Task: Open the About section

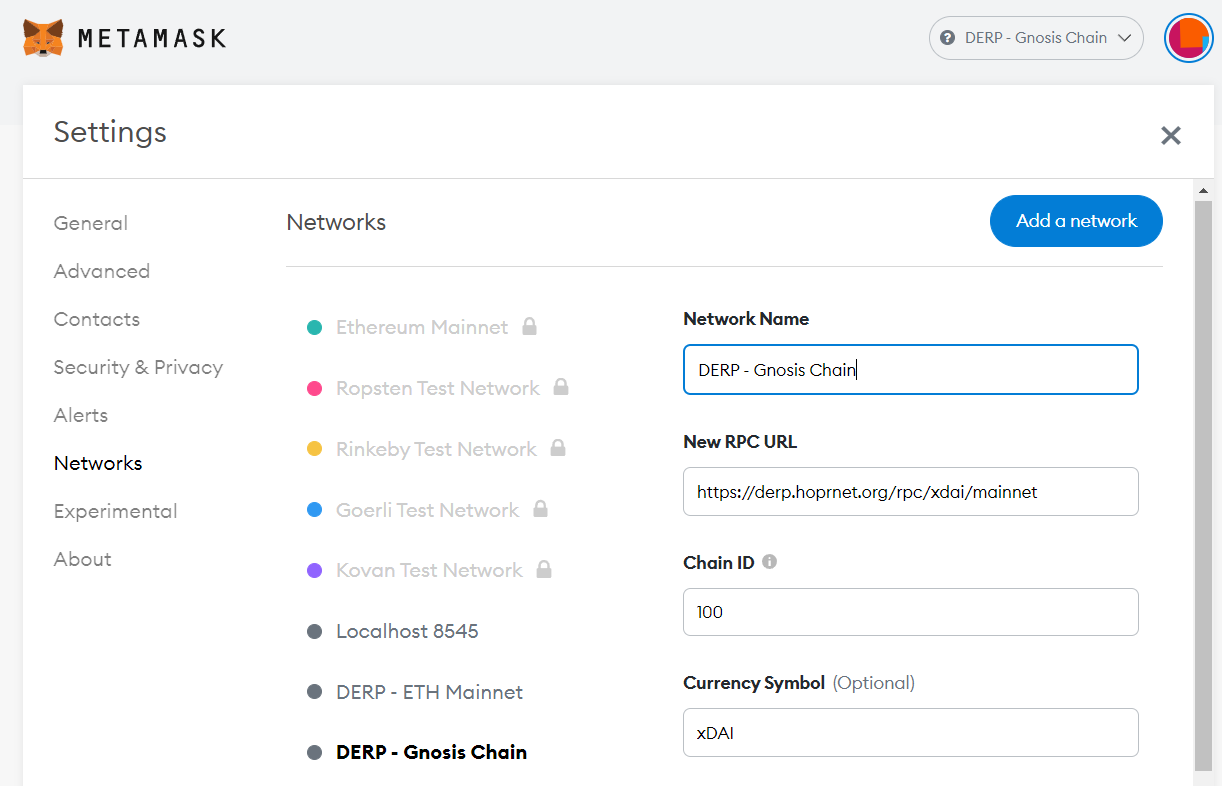Action: click(x=83, y=559)
